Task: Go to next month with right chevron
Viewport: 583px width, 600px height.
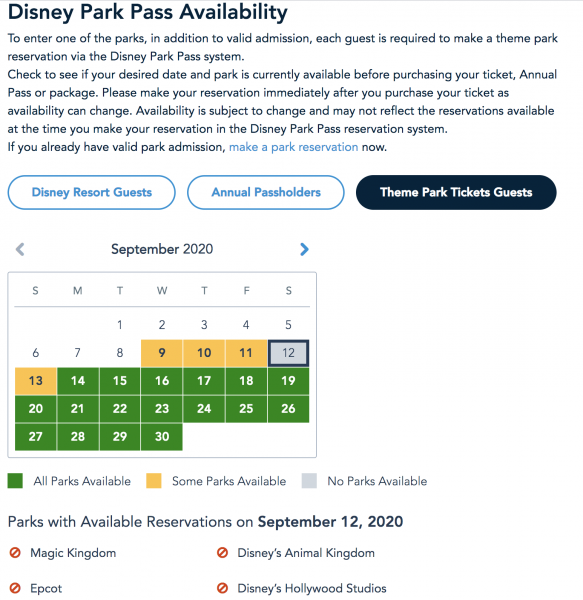Action: tap(304, 249)
